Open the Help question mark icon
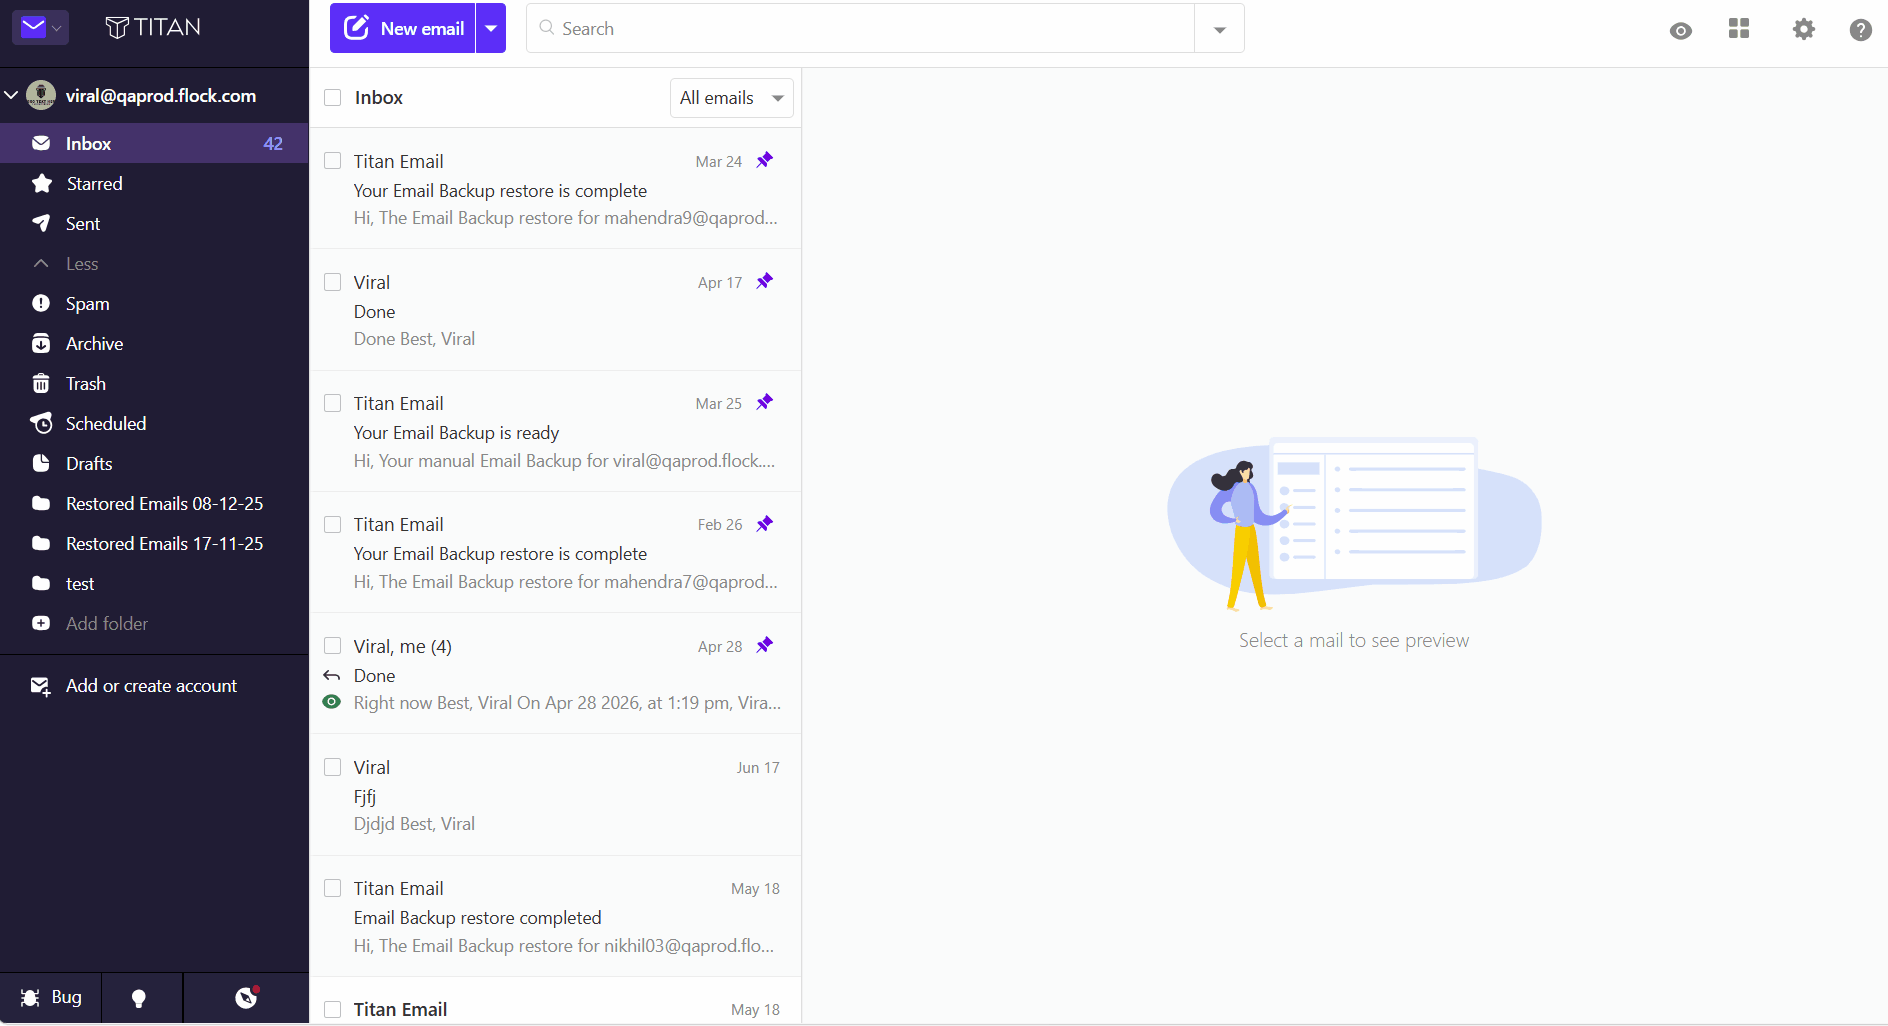The image size is (1888, 1026). (1860, 30)
